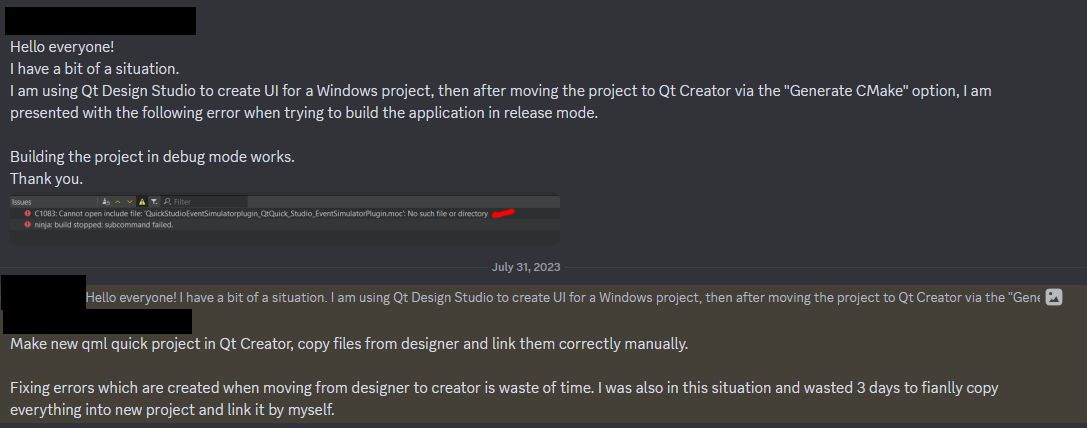Click the red error icon beside ninja message
Viewport: 1087px width, 428px height.
point(27,225)
